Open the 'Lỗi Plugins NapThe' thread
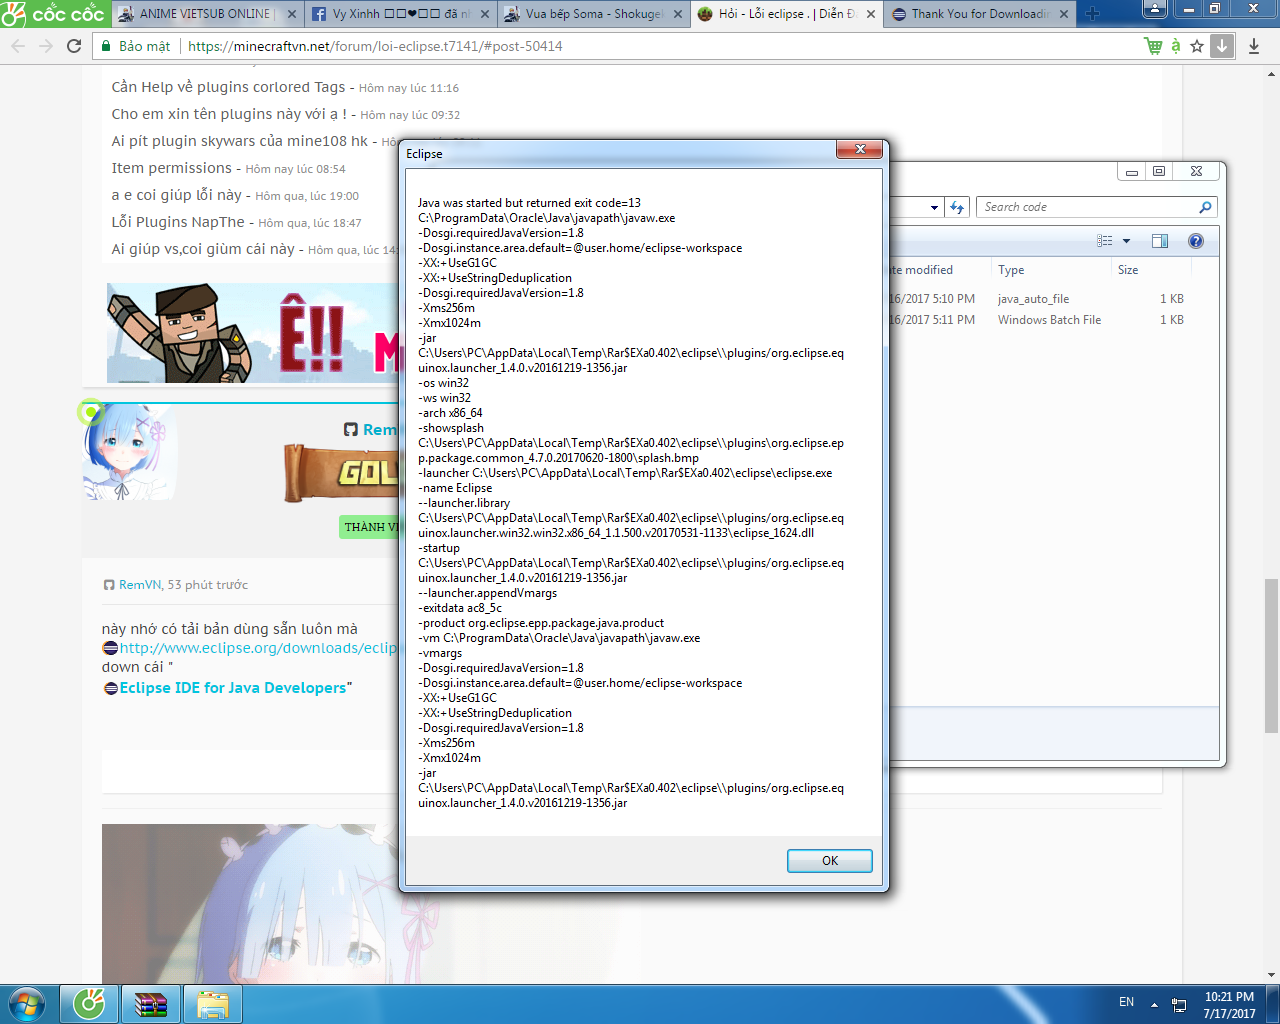The image size is (1280, 1024). click(178, 222)
